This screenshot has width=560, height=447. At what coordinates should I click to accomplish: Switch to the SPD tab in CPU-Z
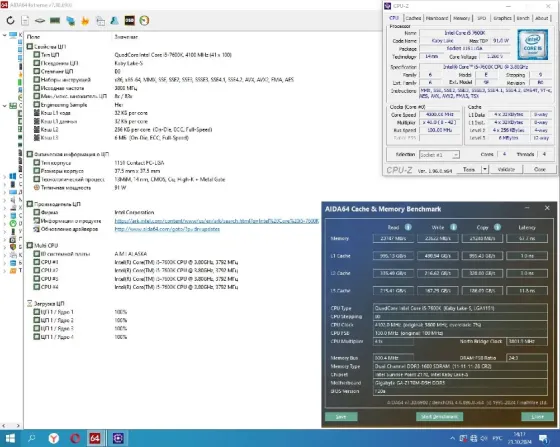[481, 18]
